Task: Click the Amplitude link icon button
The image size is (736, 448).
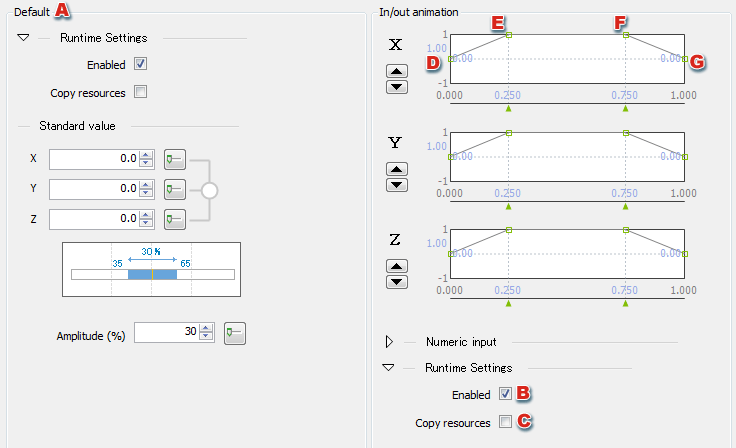Action: point(234,333)
